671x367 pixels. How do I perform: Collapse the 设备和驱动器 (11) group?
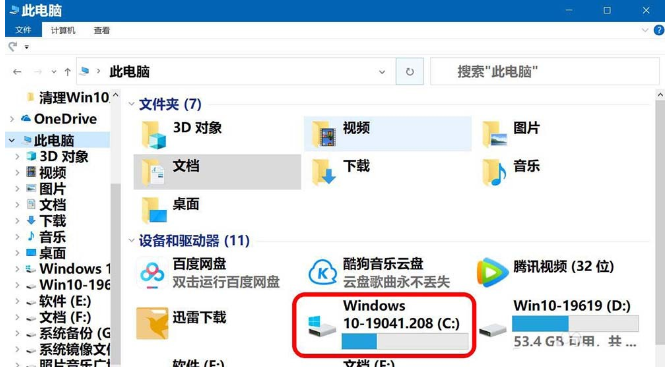[131, 240]
